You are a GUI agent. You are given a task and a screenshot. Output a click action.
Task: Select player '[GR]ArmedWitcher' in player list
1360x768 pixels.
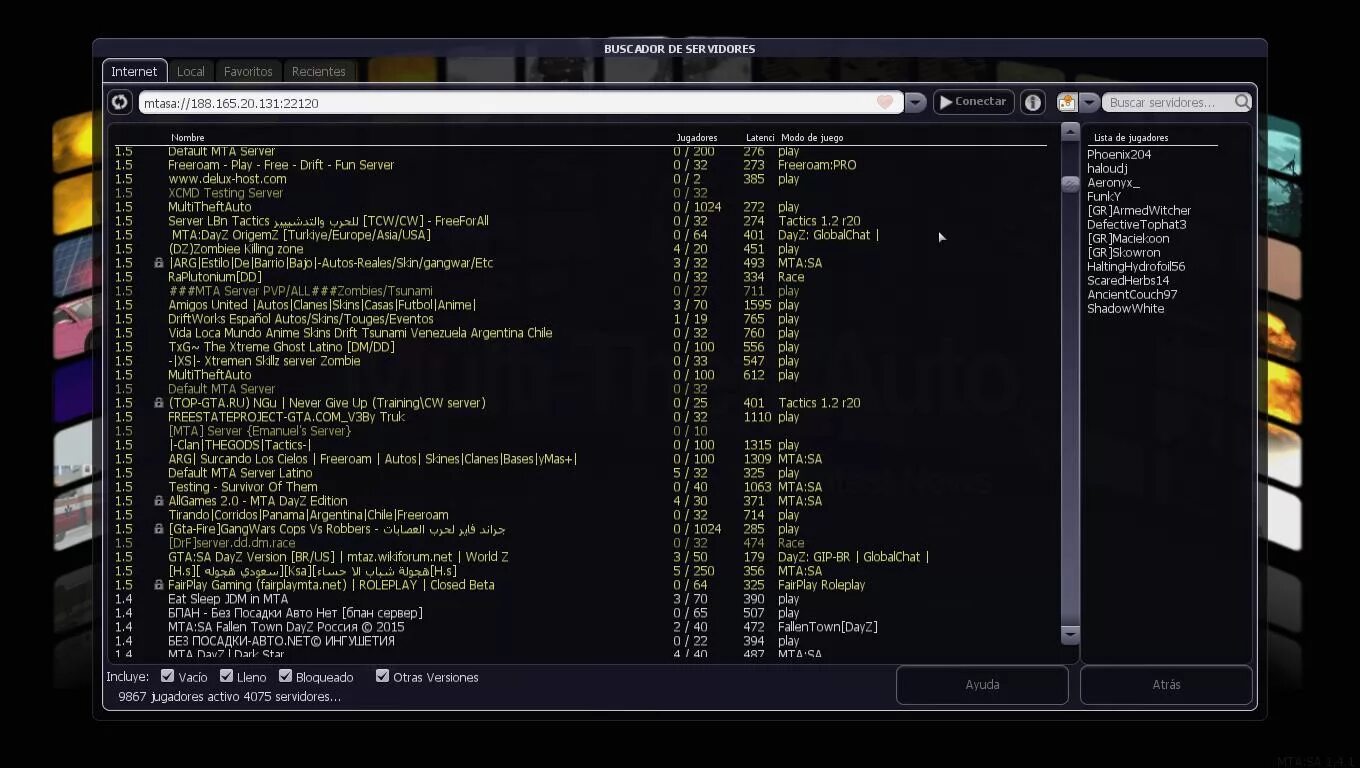pos(1139,211)
